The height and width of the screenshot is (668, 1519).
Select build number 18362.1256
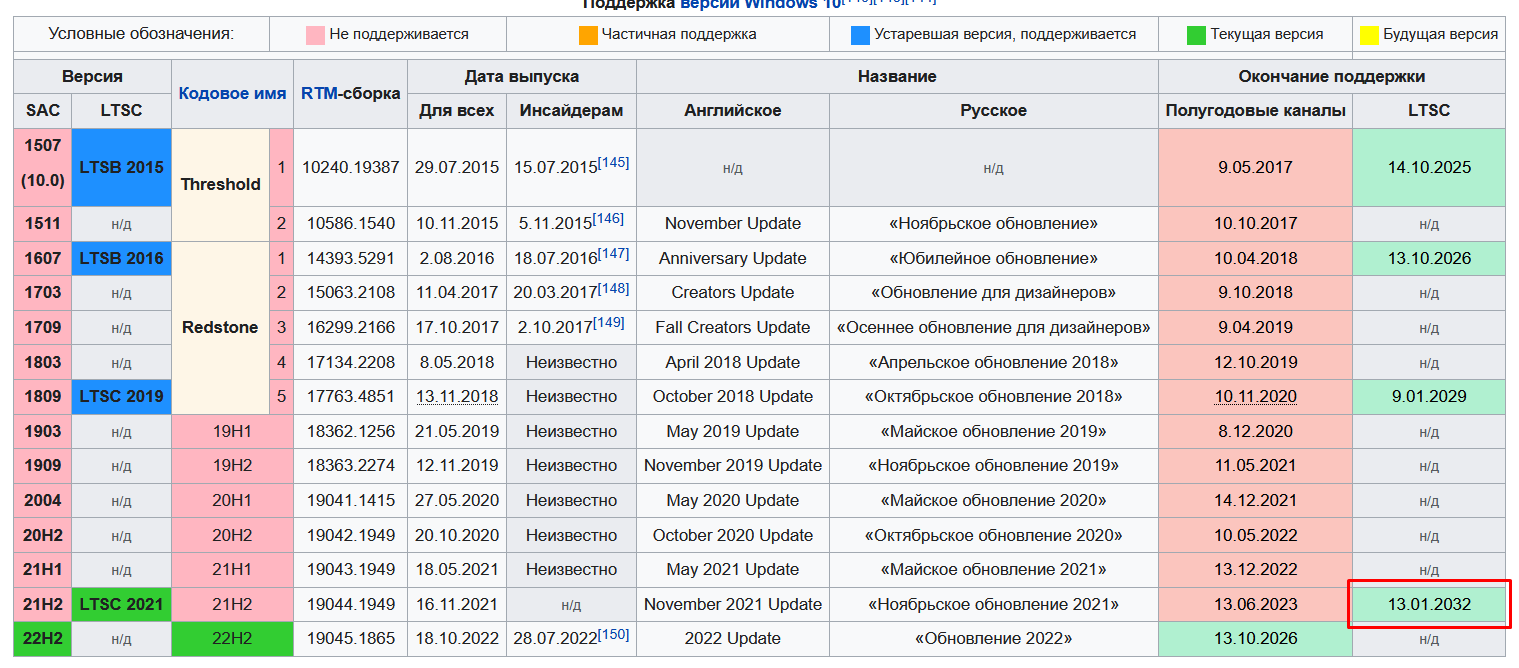pos(350,431)
